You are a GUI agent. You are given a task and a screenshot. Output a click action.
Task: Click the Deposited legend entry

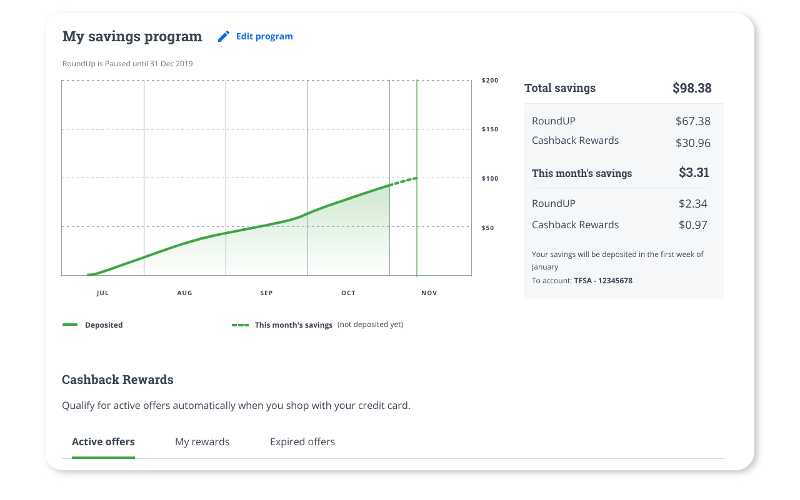92,325
